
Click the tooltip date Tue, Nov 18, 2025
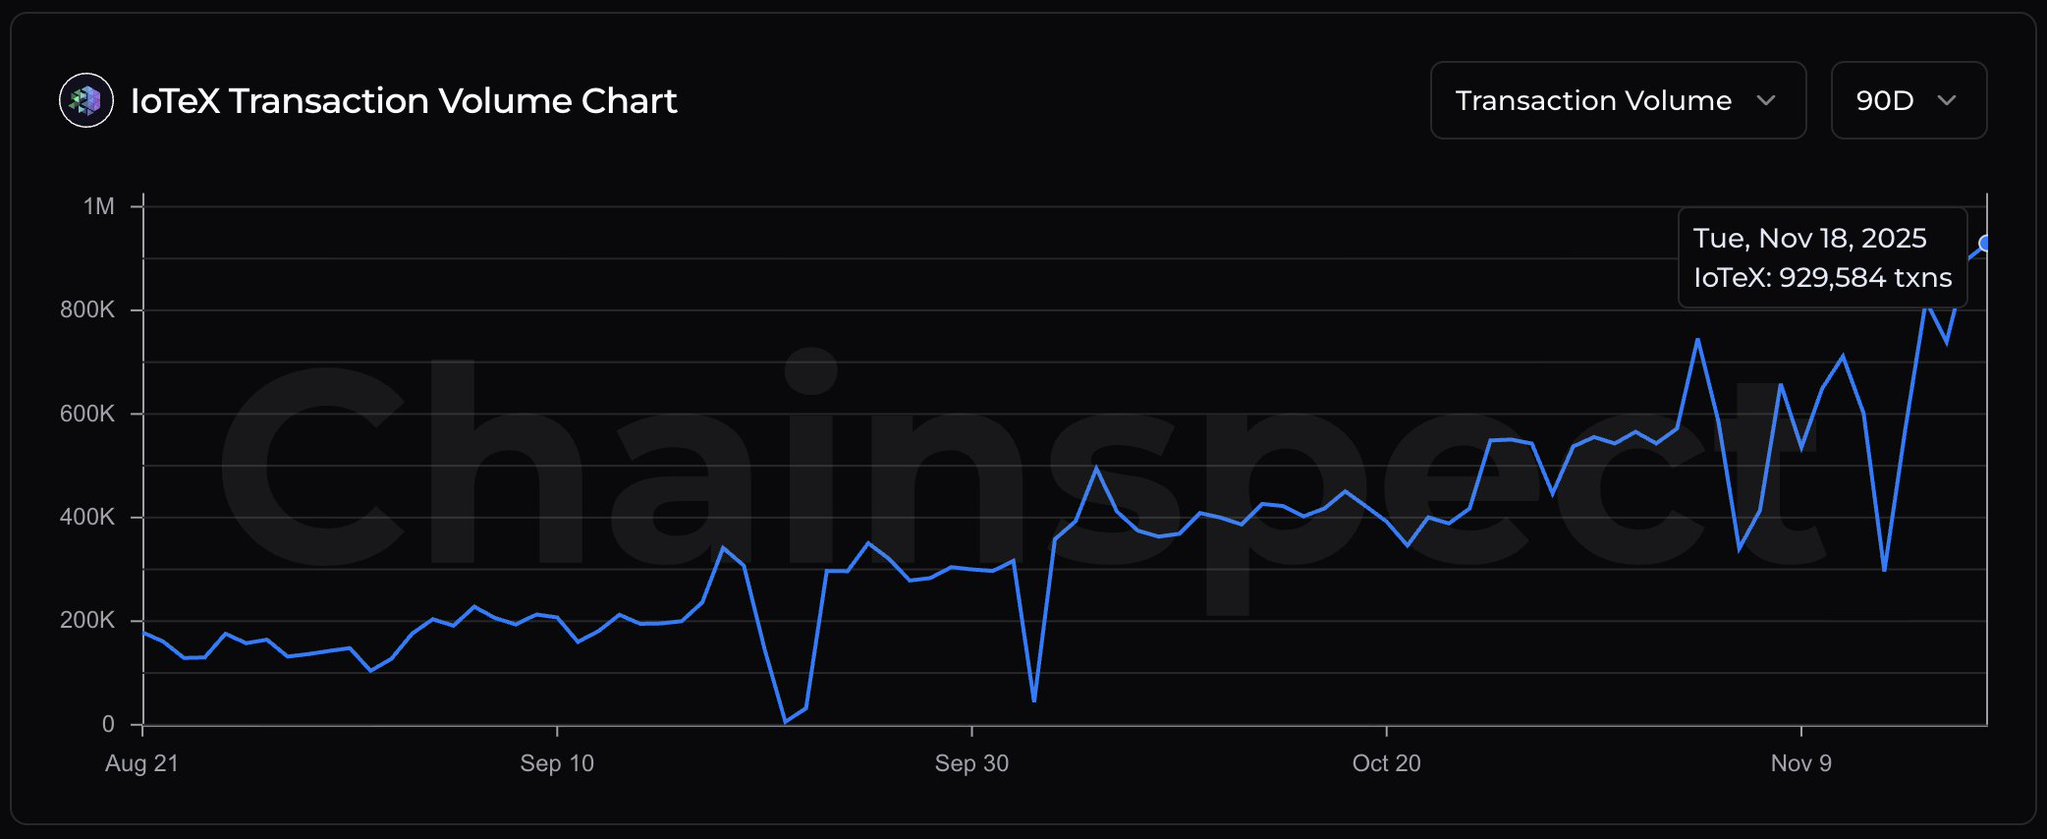1809,238
